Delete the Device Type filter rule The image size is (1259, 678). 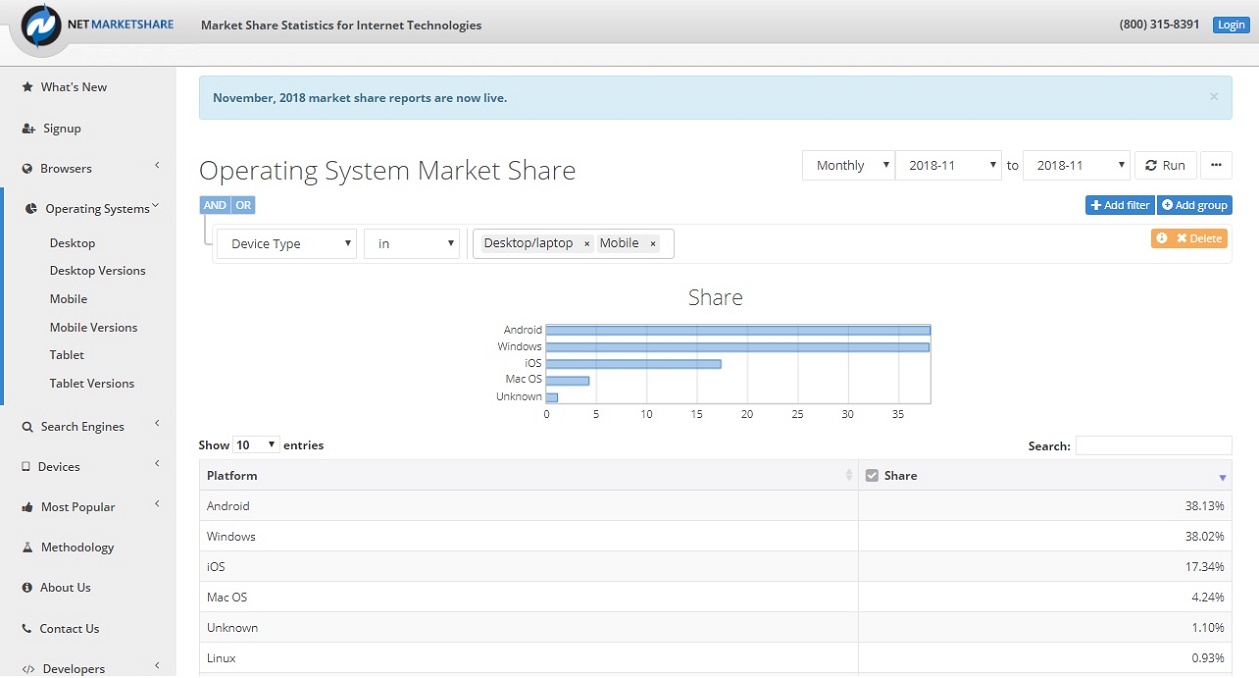click(1199, 238)
